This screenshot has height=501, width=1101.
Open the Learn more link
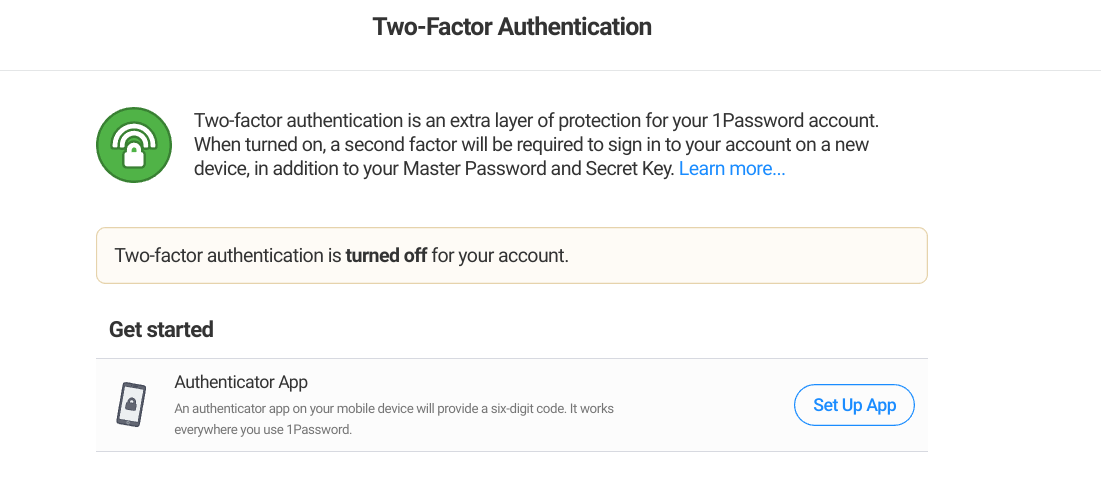(x=732, y=168)
